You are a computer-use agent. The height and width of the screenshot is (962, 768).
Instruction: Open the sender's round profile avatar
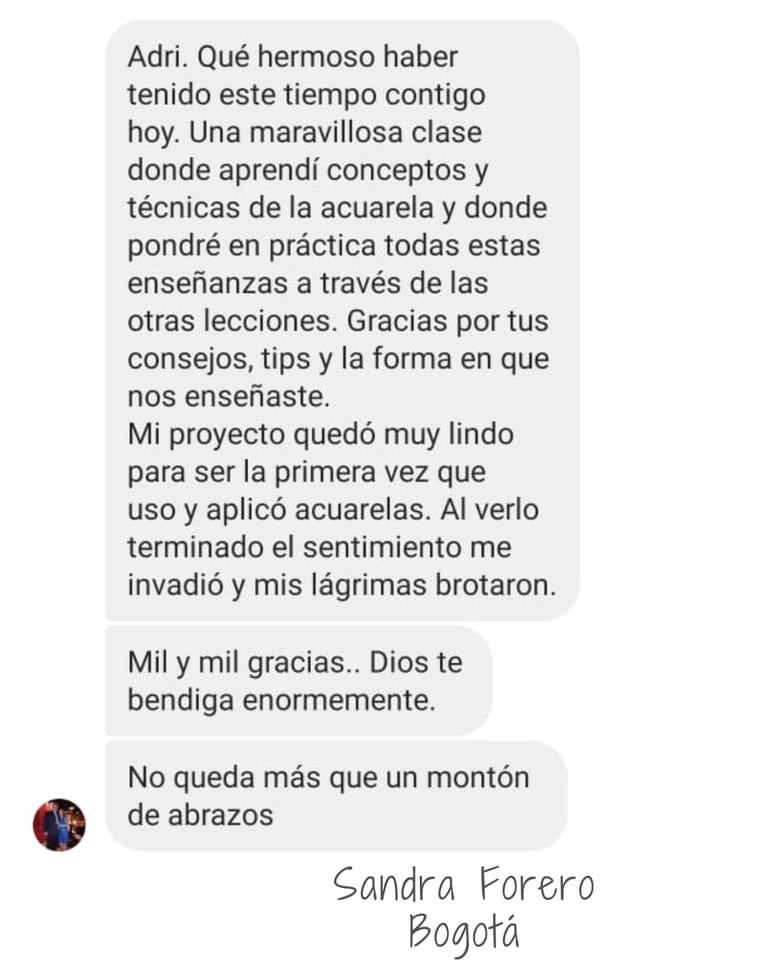[x=59, y=825]
